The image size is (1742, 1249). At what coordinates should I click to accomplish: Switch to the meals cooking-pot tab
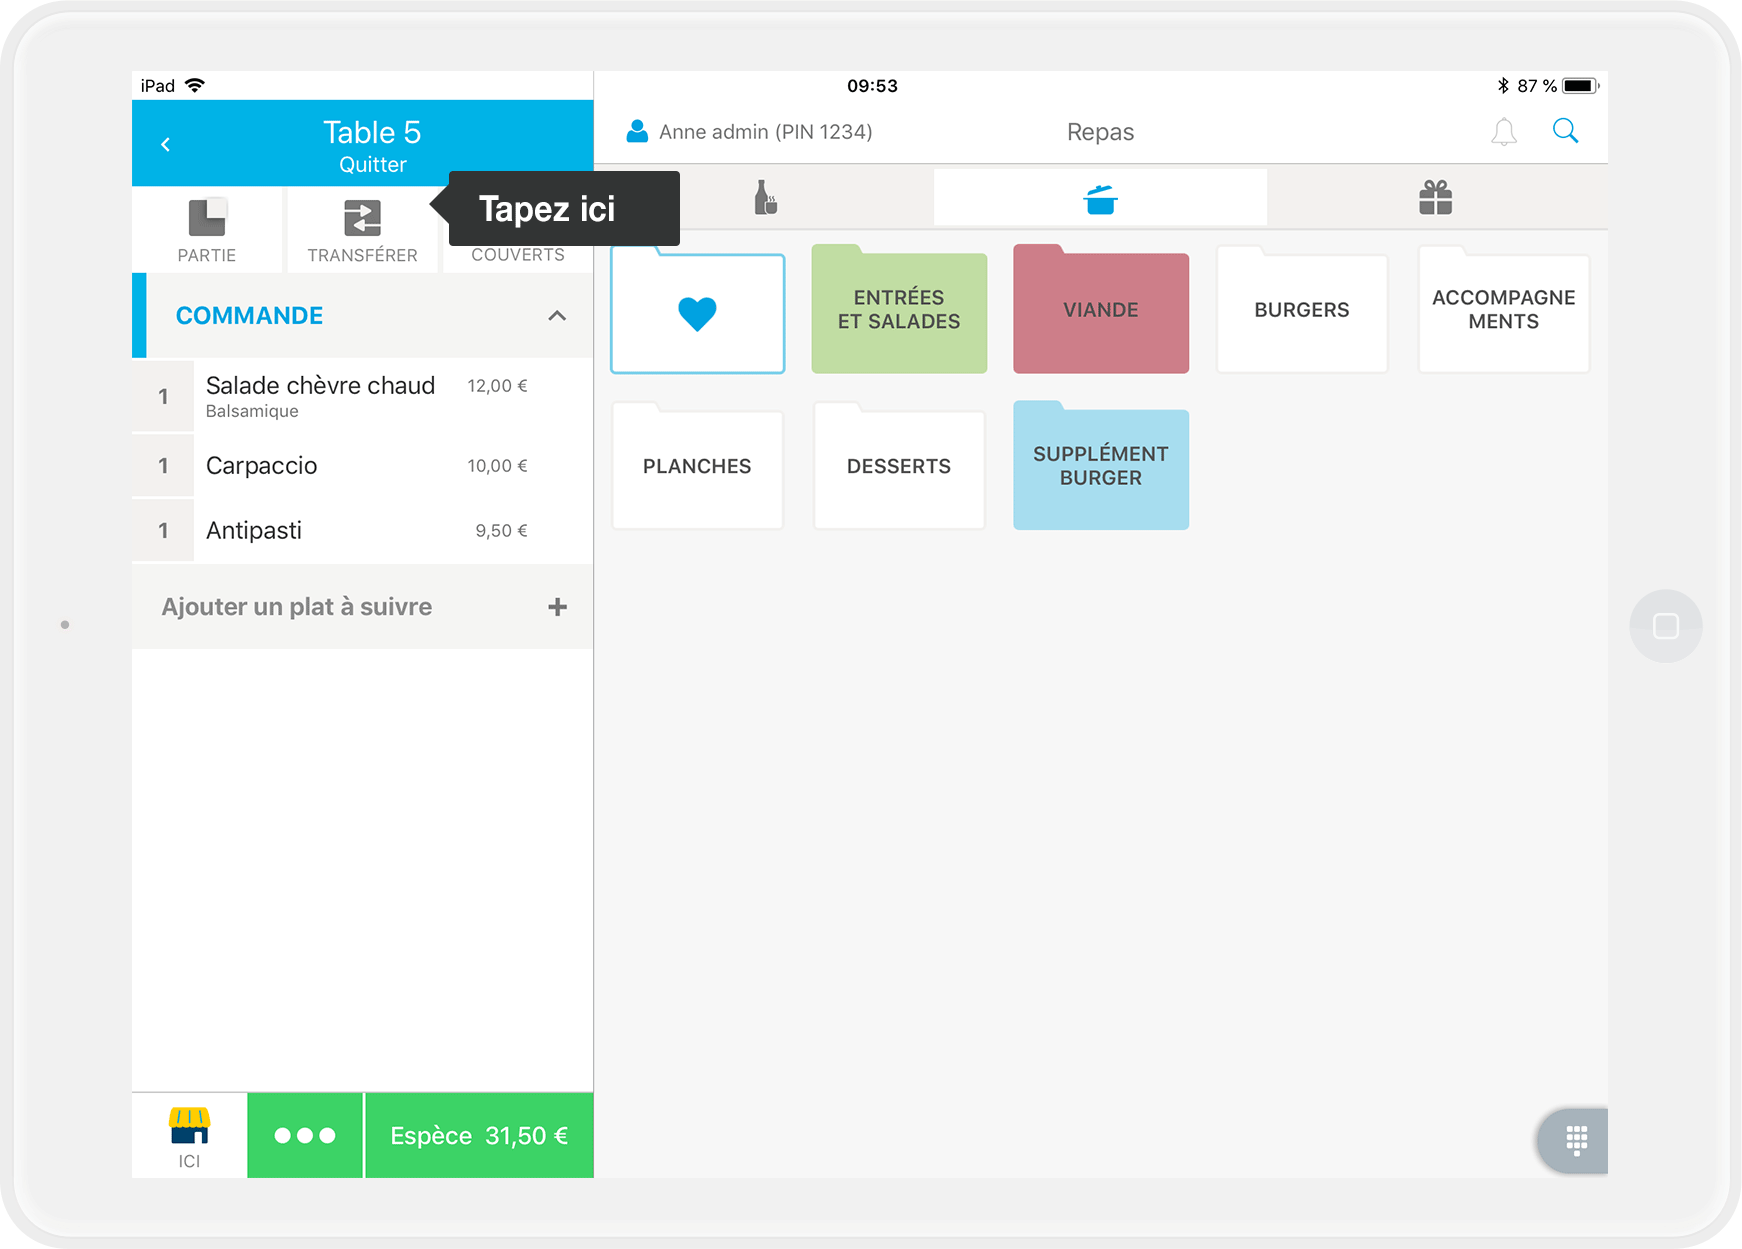tap(1100, 198)
